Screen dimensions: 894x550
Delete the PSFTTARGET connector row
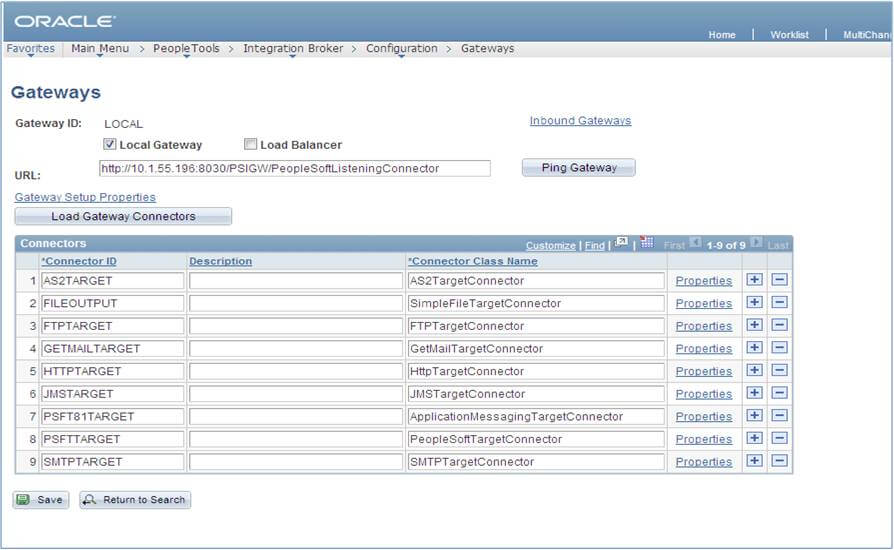coord(779,438)
